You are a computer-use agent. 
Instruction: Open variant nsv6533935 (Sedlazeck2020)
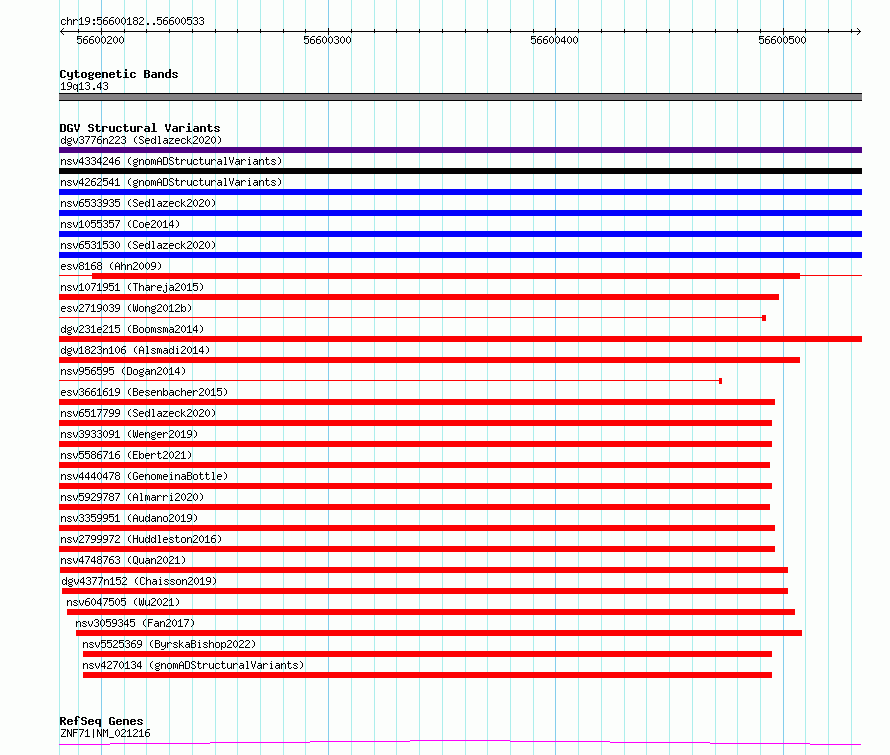coord(138,203)
